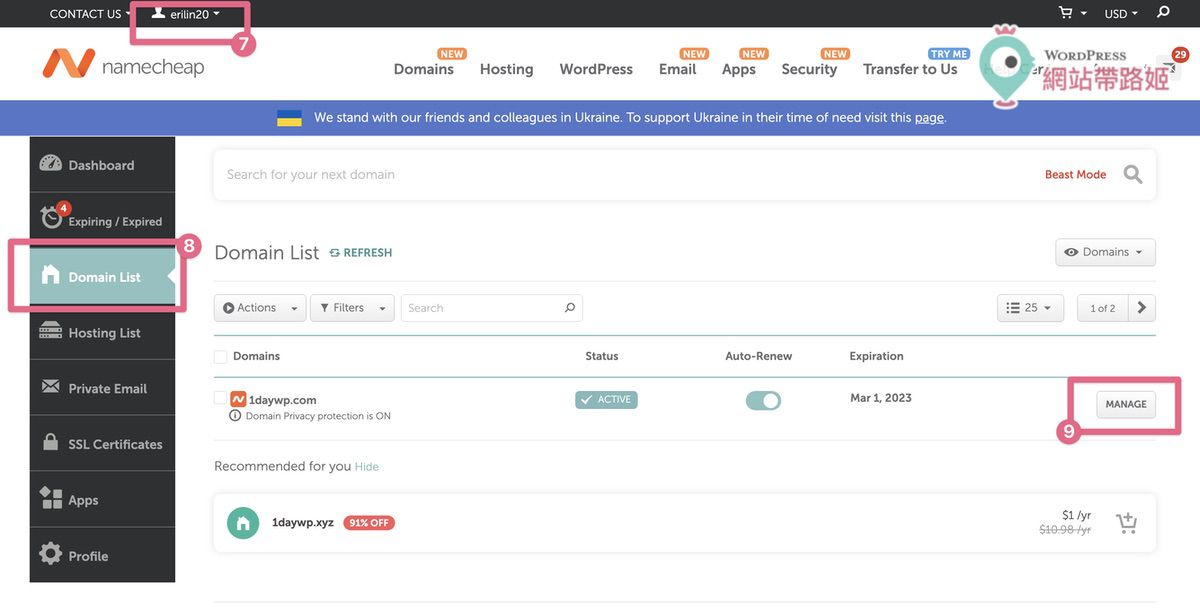Open the USD currency dropdown

coord(1121,14)
